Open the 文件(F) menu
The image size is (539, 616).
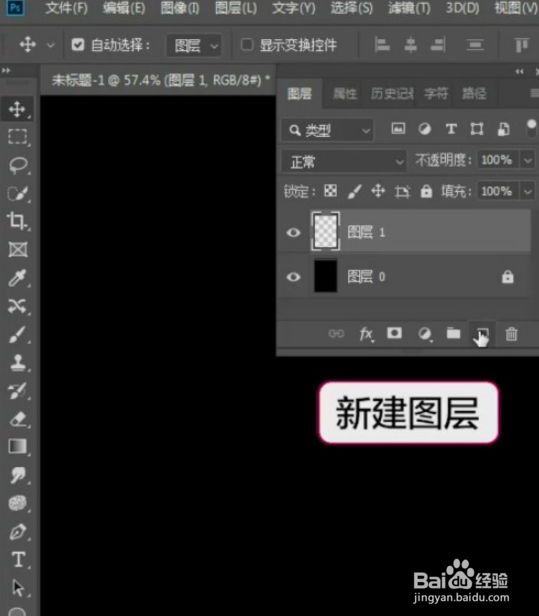[66, 8]
